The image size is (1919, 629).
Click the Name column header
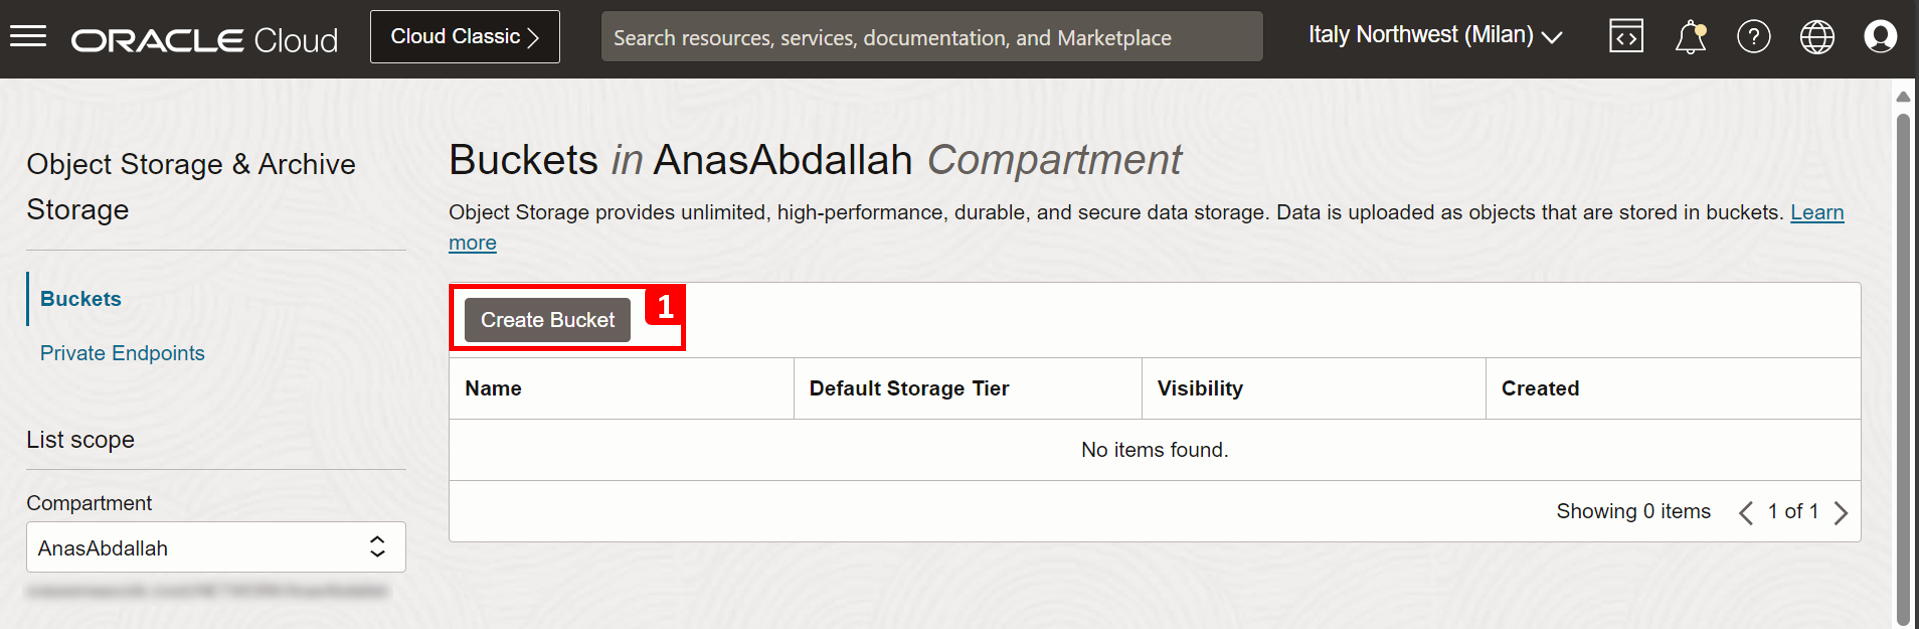coord(494,389)
